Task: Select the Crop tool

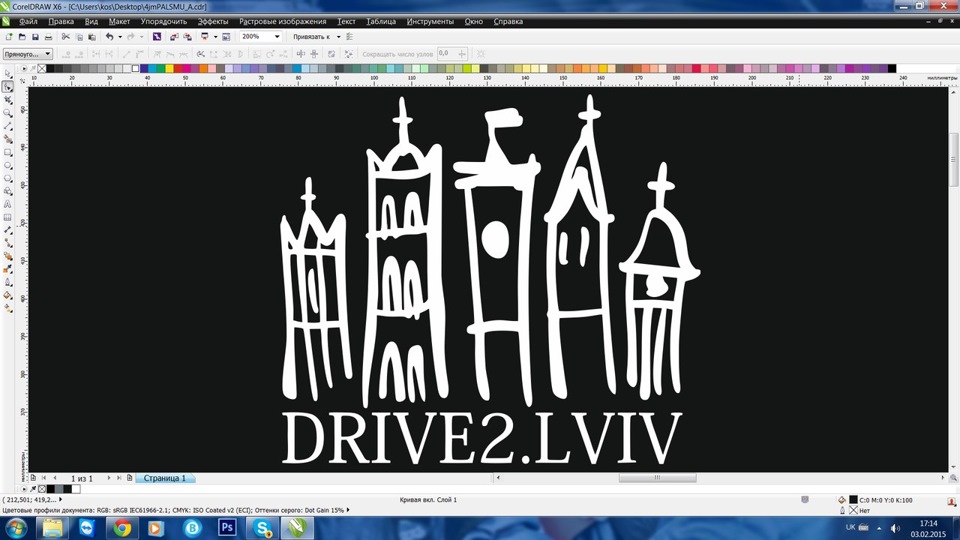Action: click(7, 100)
